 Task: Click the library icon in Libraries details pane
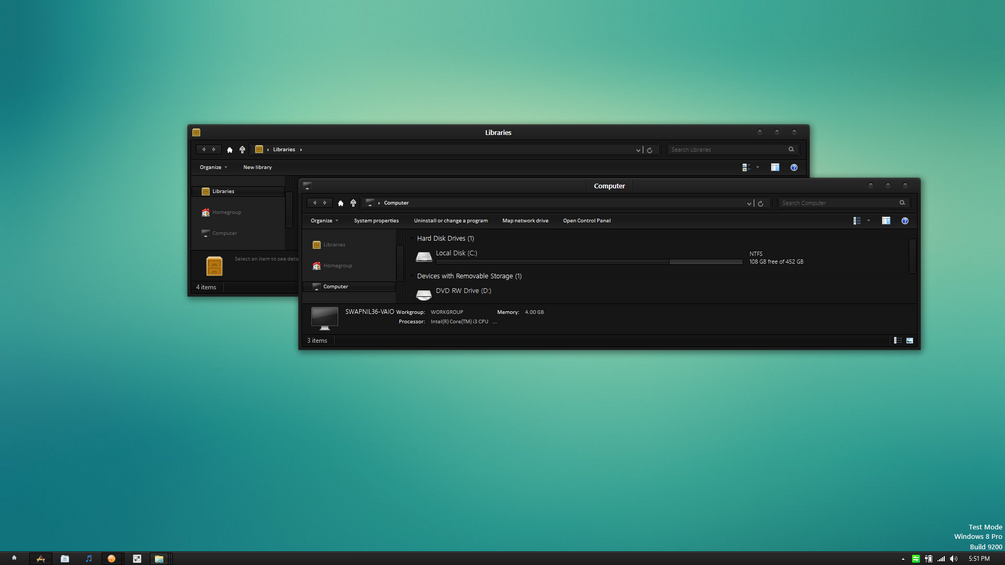click(214, 266)
